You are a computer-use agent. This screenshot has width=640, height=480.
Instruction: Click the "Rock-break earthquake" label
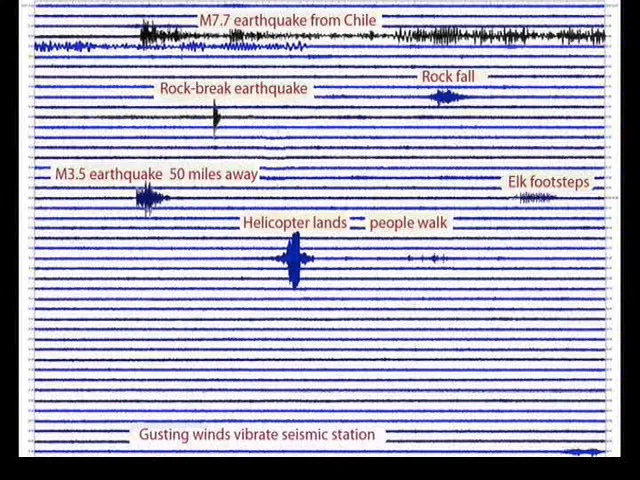tap(233, 89)
